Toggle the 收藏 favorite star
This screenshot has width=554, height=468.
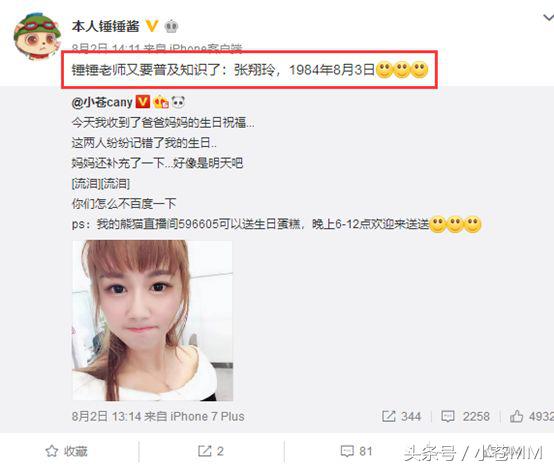click(66, 451)
